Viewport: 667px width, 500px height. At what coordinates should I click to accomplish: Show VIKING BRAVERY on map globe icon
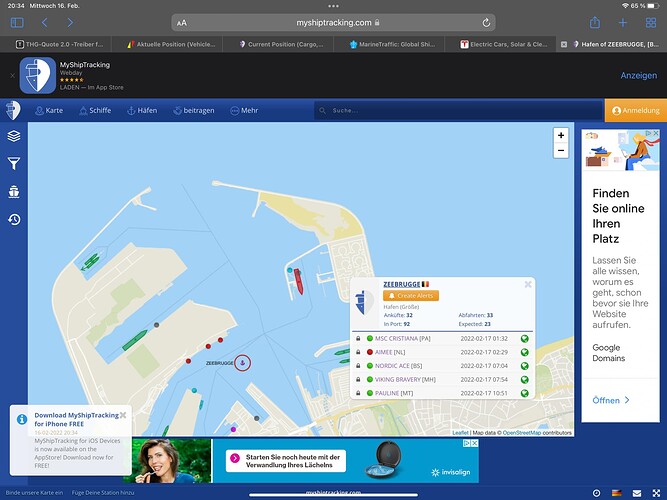(525, 380)
